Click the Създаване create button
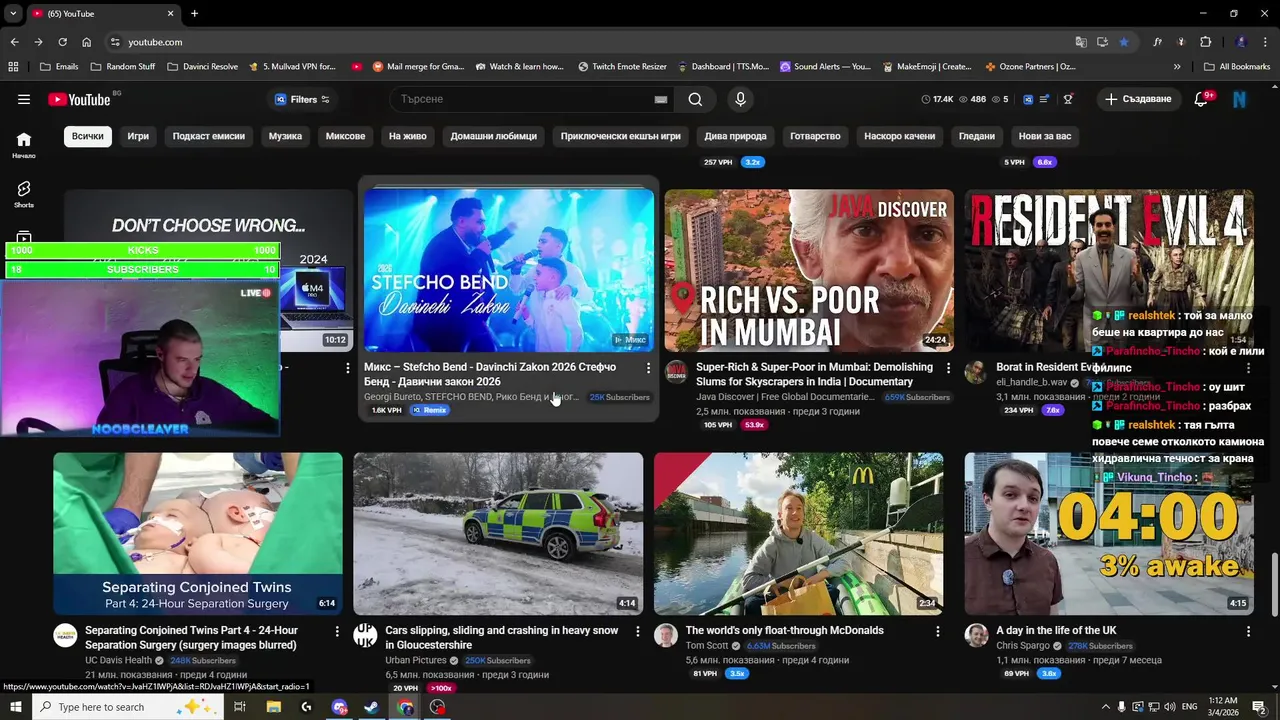The width and height of the screenshot is (1280, 720). coord(1138,99)
